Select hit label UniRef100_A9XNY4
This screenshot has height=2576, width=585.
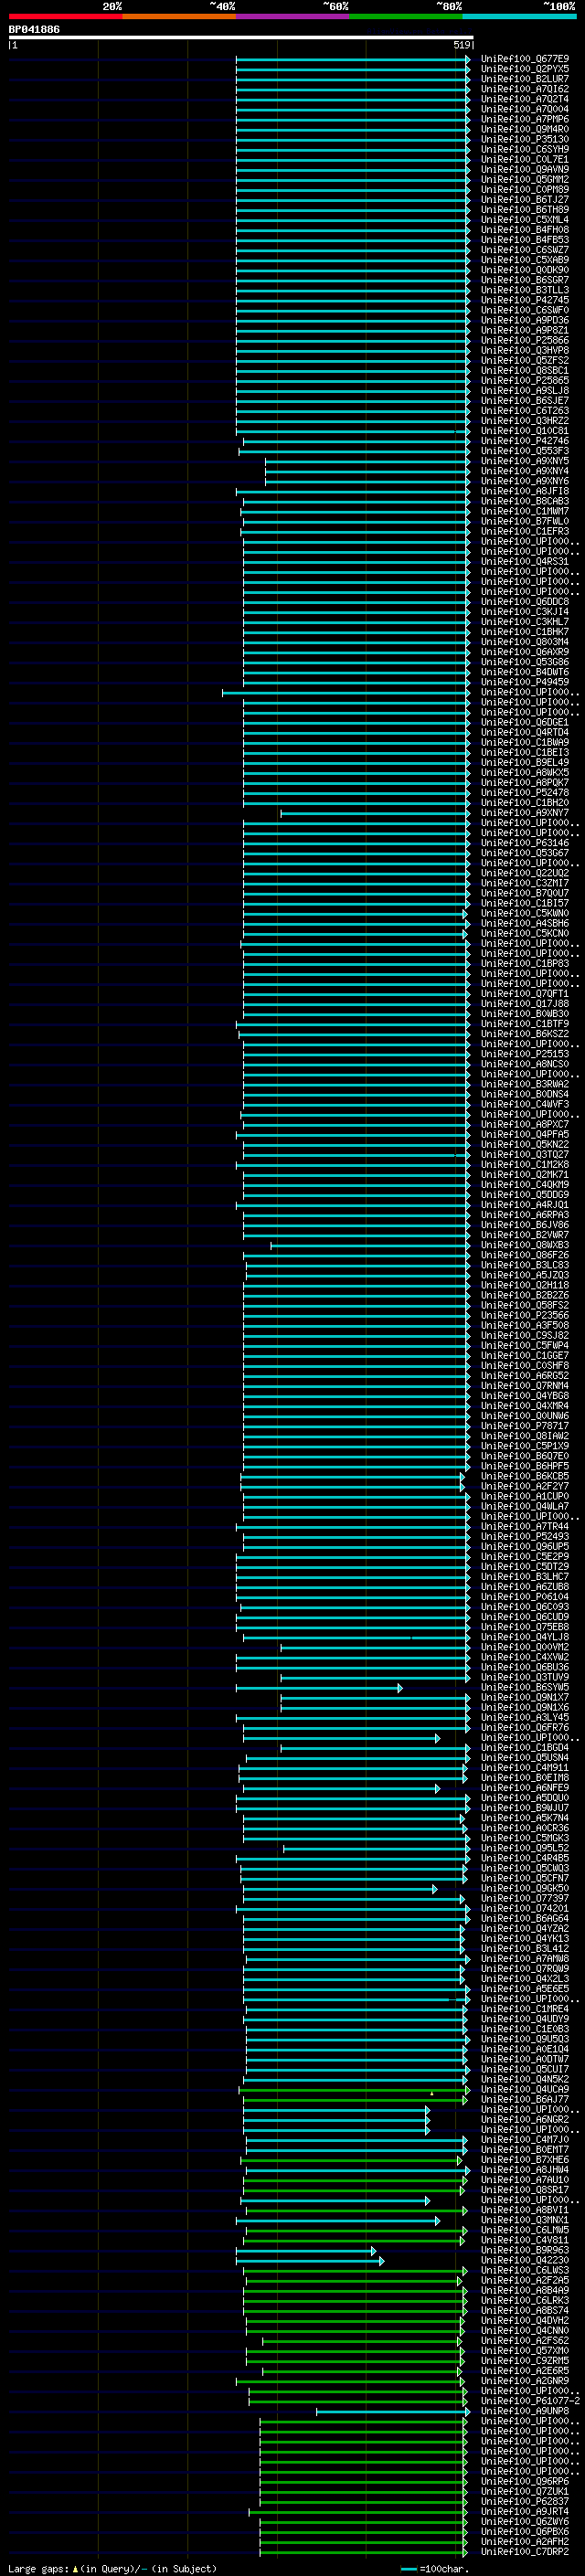point(525,471)
